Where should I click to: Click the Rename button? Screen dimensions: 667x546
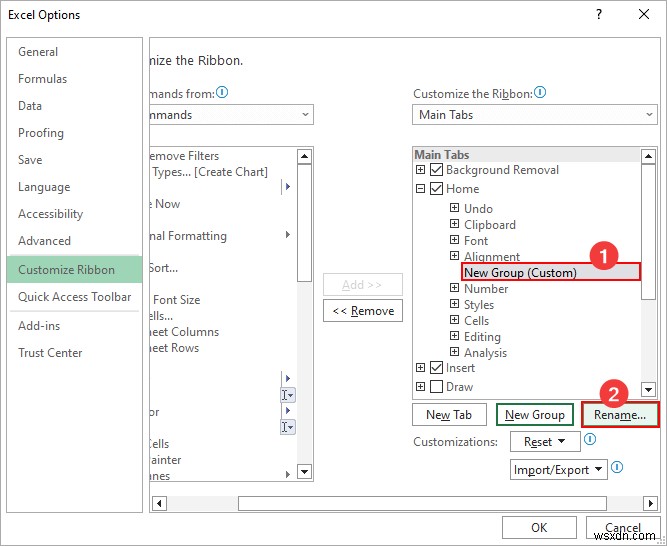tap(620, 415)
